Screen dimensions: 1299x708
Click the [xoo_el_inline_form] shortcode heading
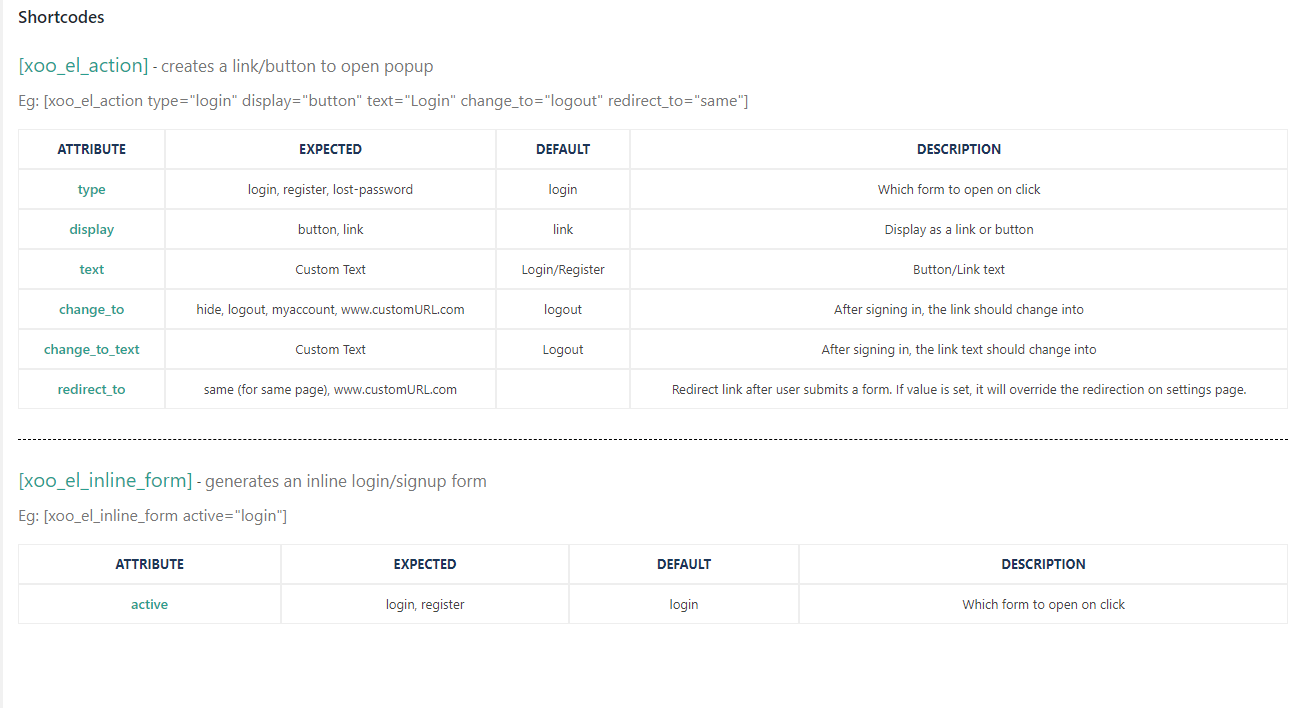click(x=105, y=481)
